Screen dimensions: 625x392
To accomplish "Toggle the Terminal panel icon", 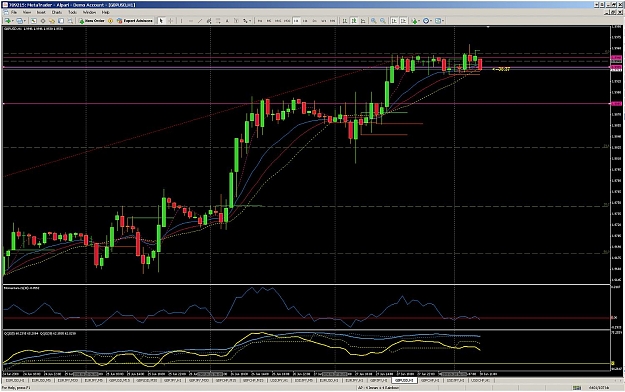I will (61, 21).
